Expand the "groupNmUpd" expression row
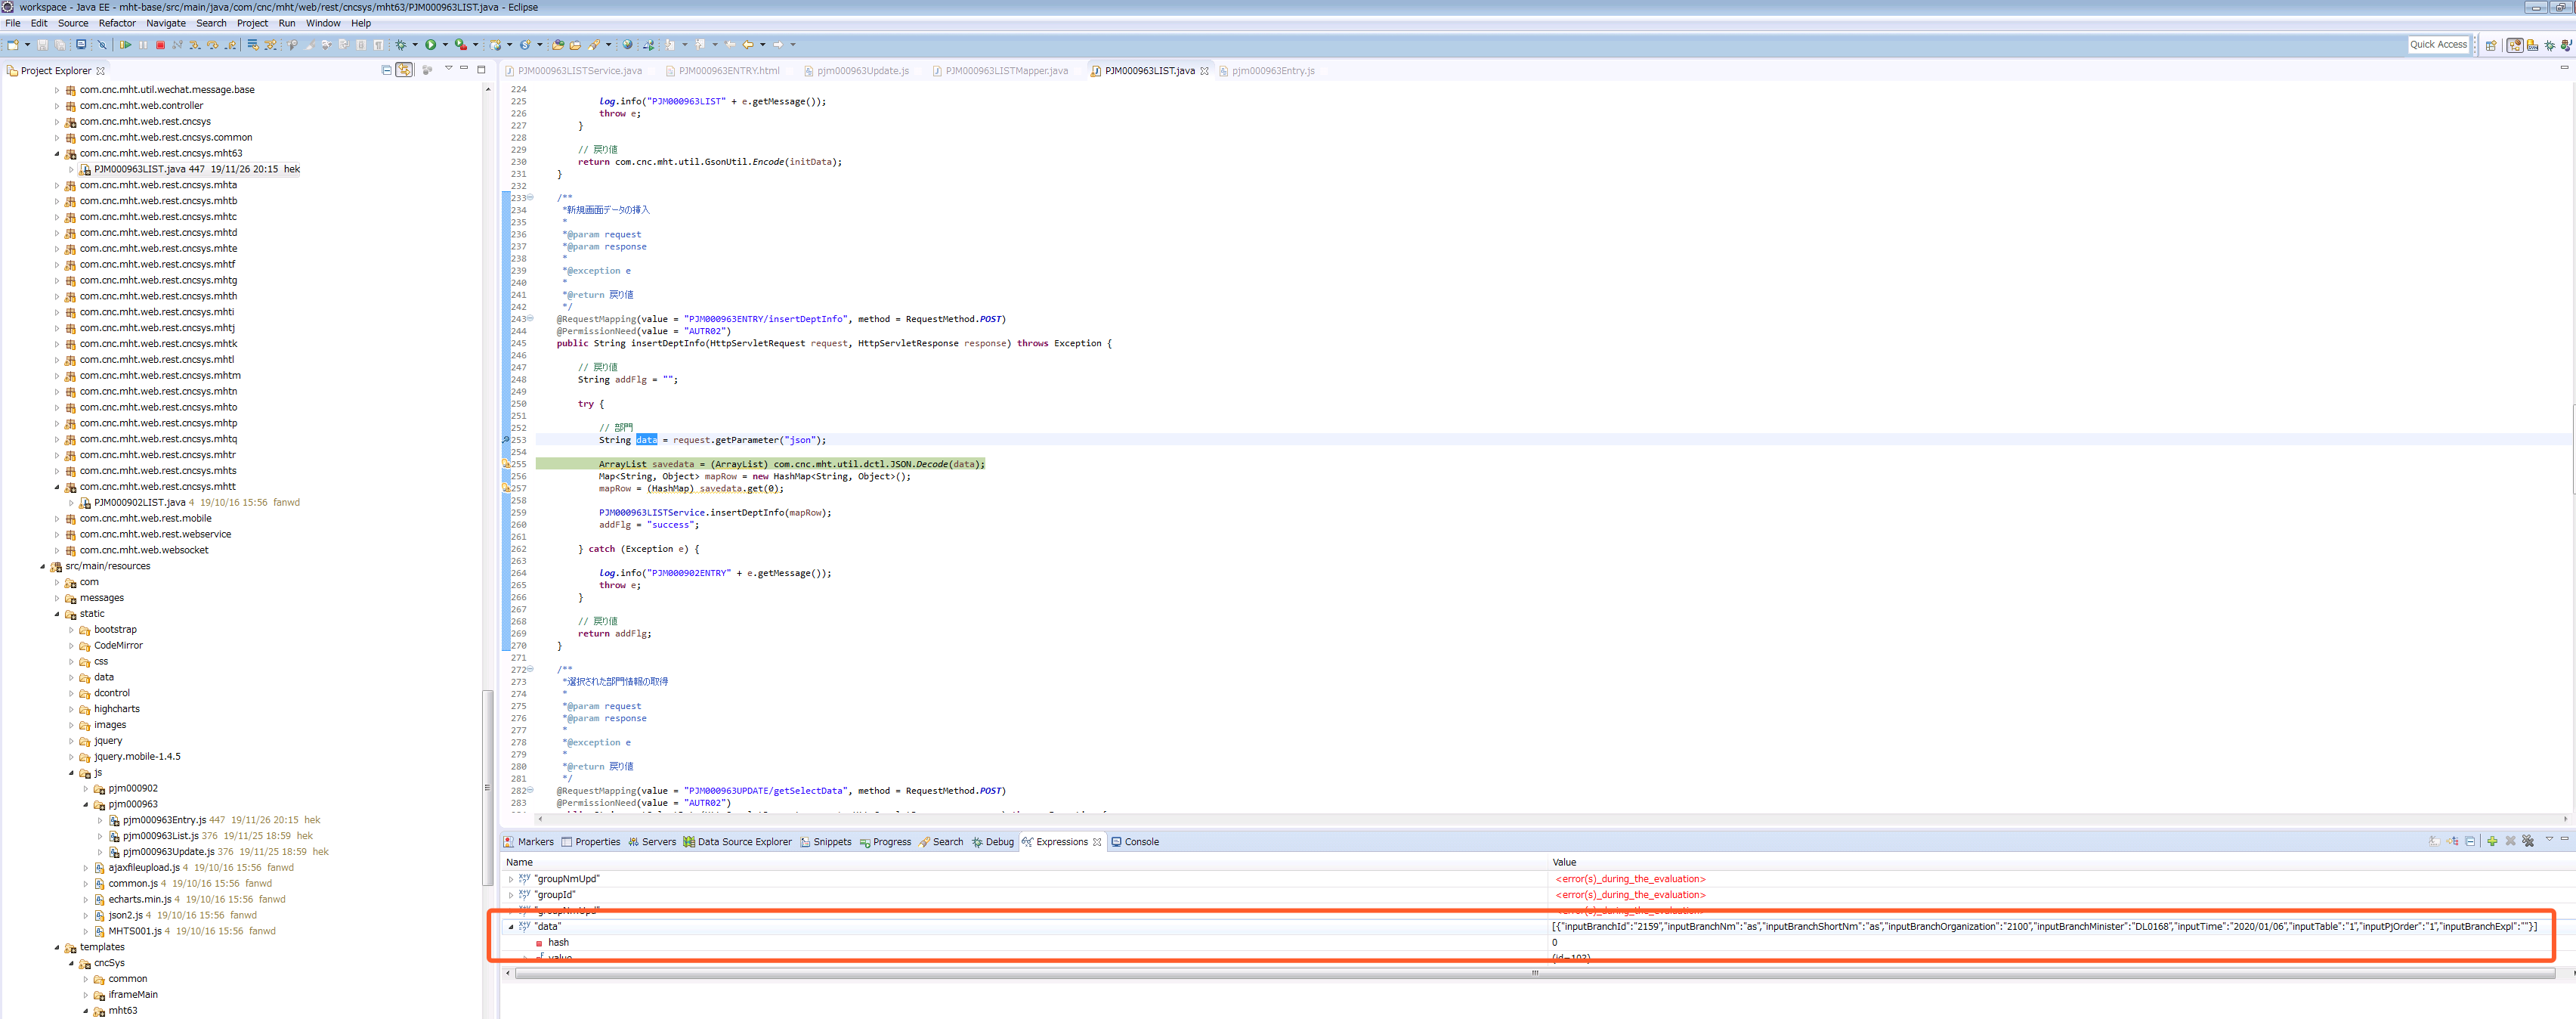 pos(511,879)
